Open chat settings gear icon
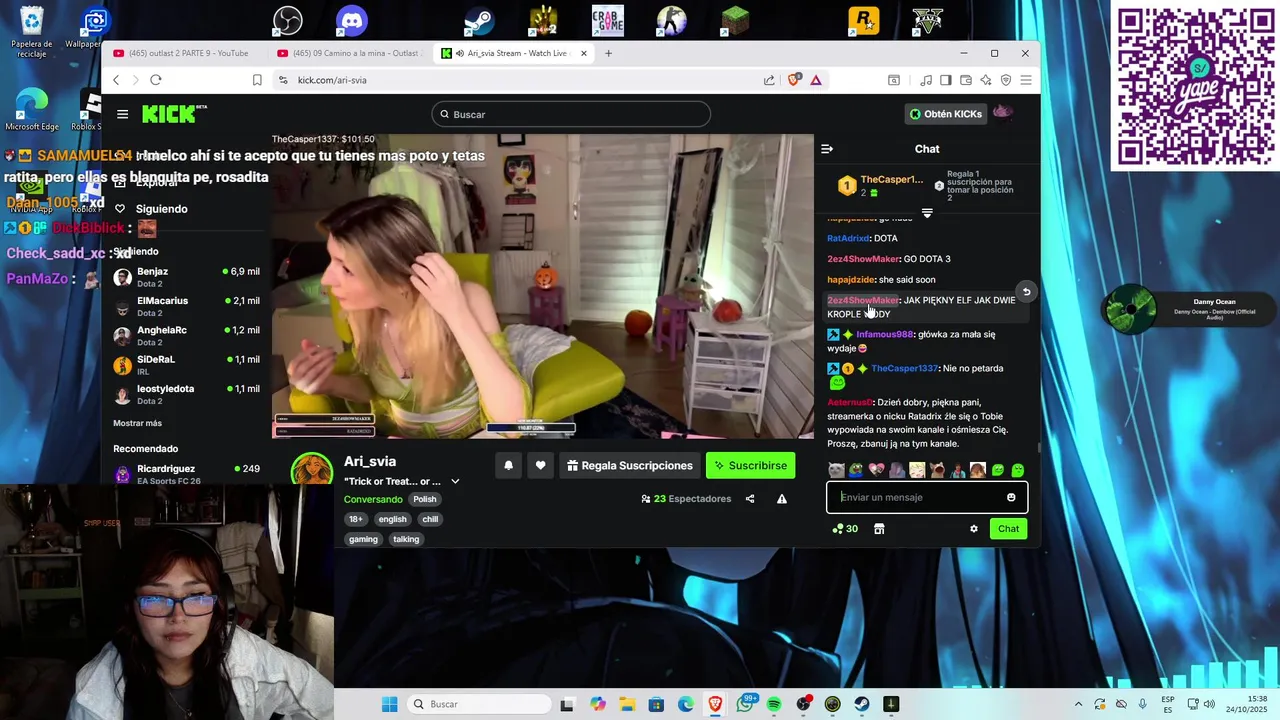Screen dimensions: 1280x720 (973, 529)
